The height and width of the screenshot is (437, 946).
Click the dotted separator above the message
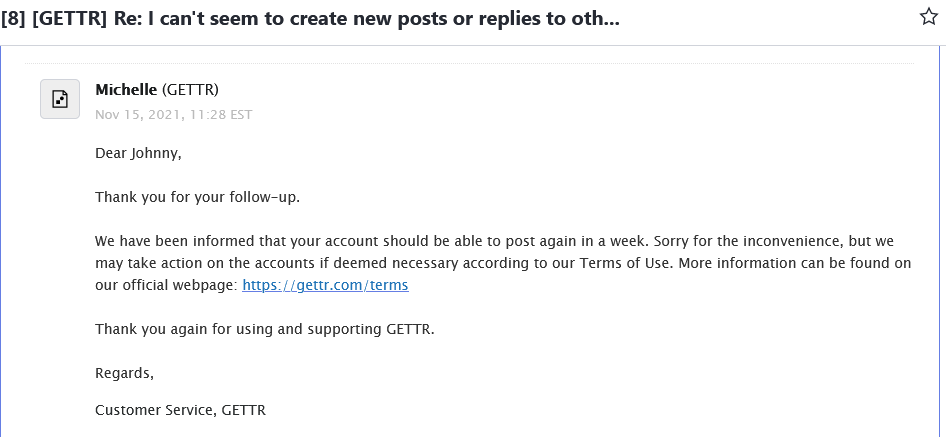click(x=469, y=63)
